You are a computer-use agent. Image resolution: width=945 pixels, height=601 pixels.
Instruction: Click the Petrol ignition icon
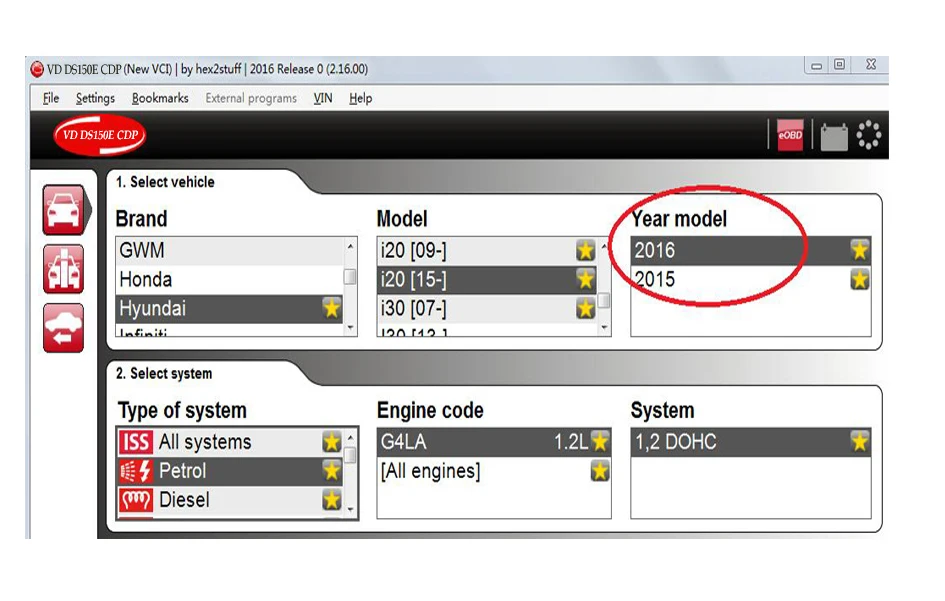(136, 471)
